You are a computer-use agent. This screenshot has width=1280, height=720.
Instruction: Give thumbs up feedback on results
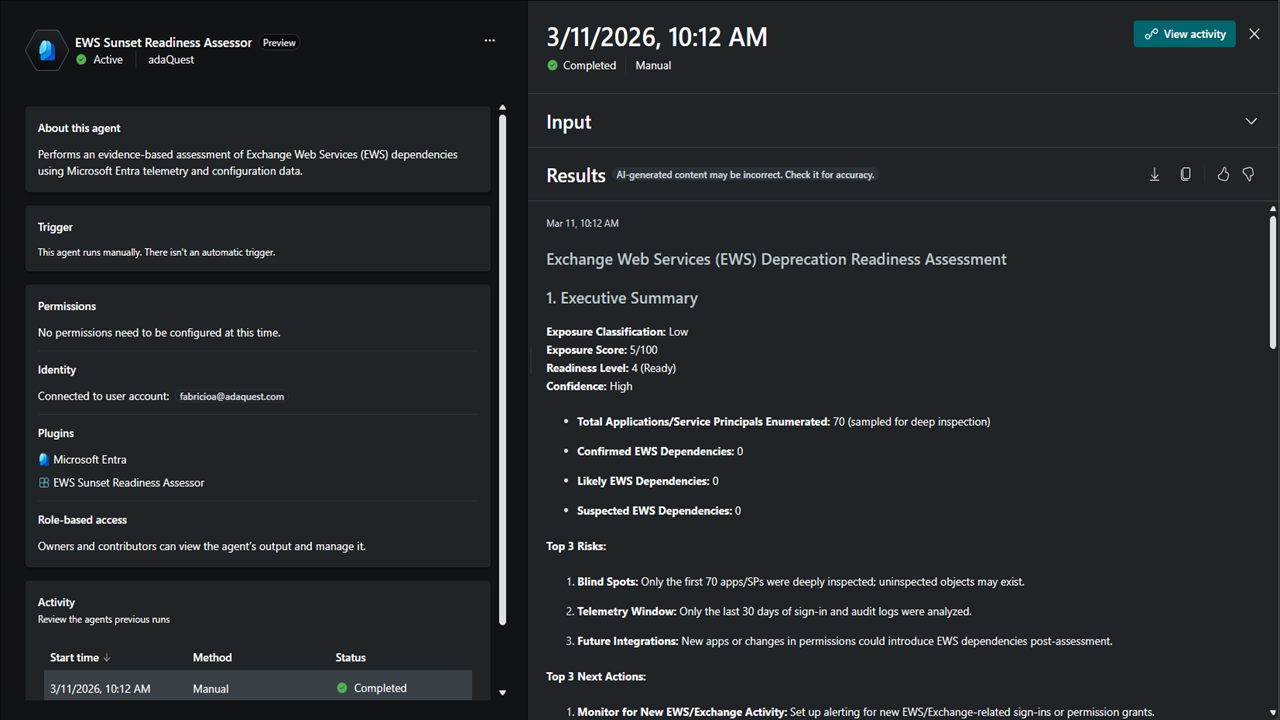coord(1223,174)
